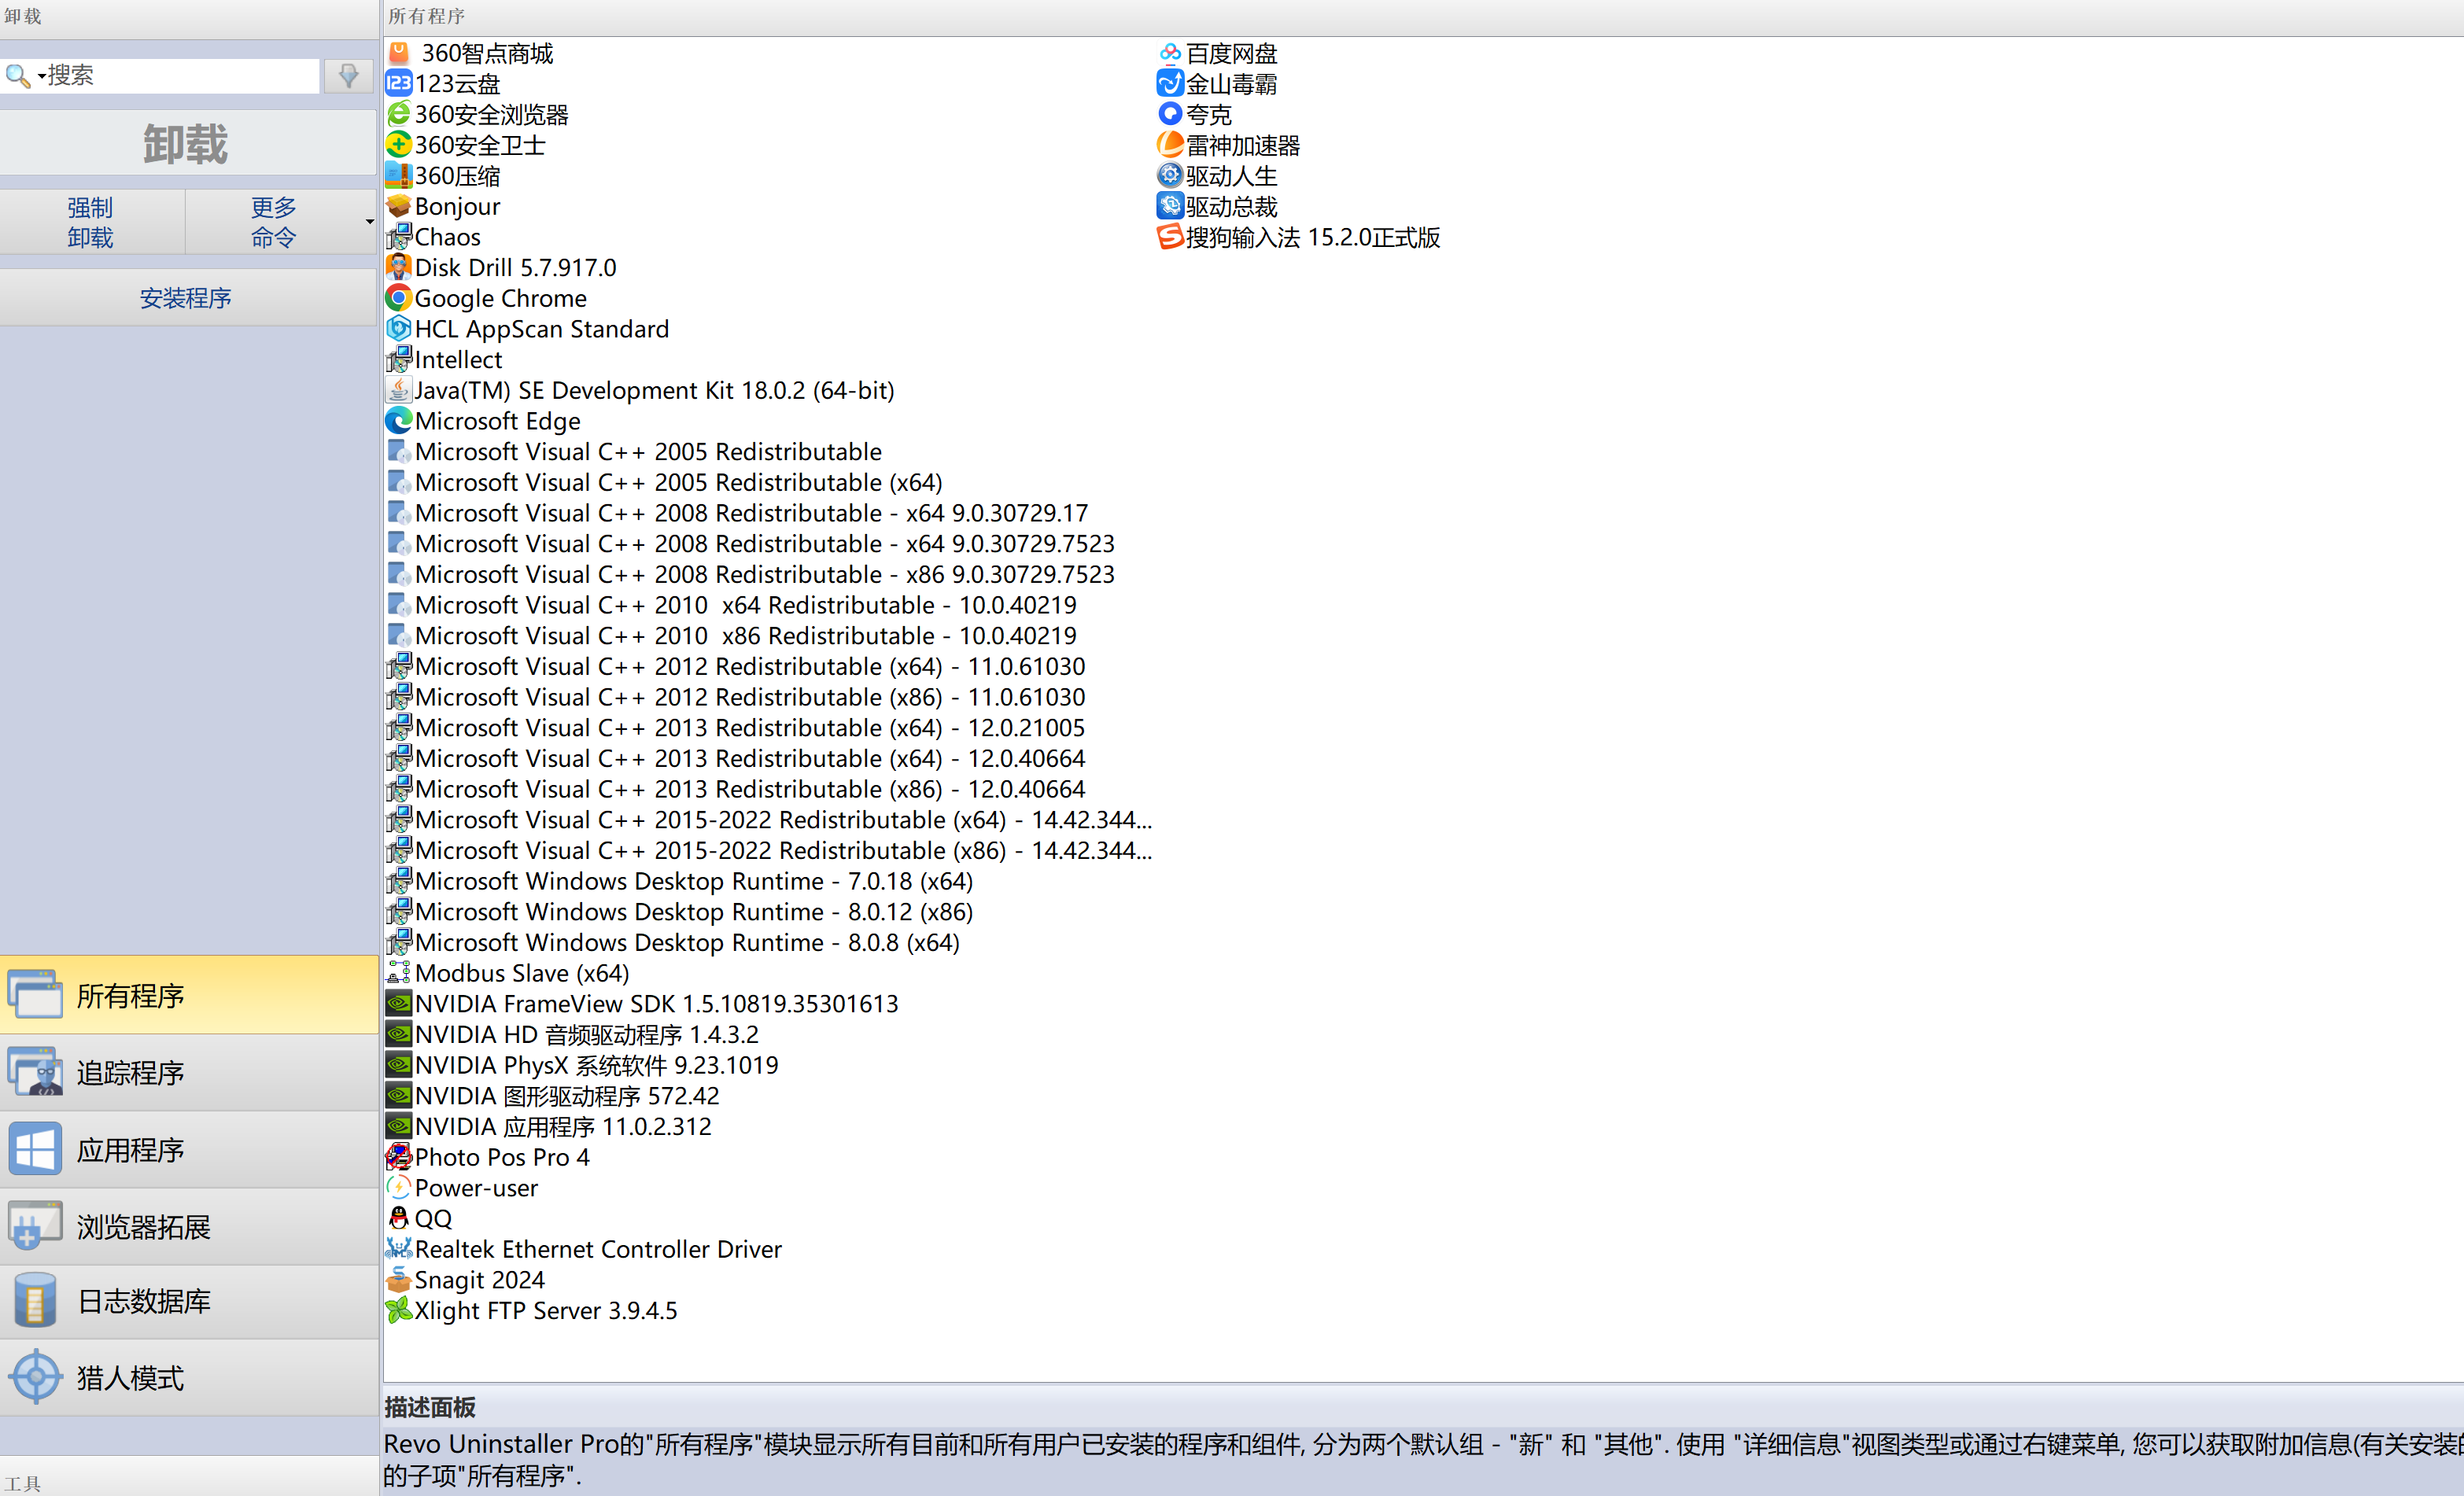Viewport: 2464px width, 1496px height.
Task: Select Windows Desktop Runtime 7.0.18 (x64)
Action: coord(680,881)
